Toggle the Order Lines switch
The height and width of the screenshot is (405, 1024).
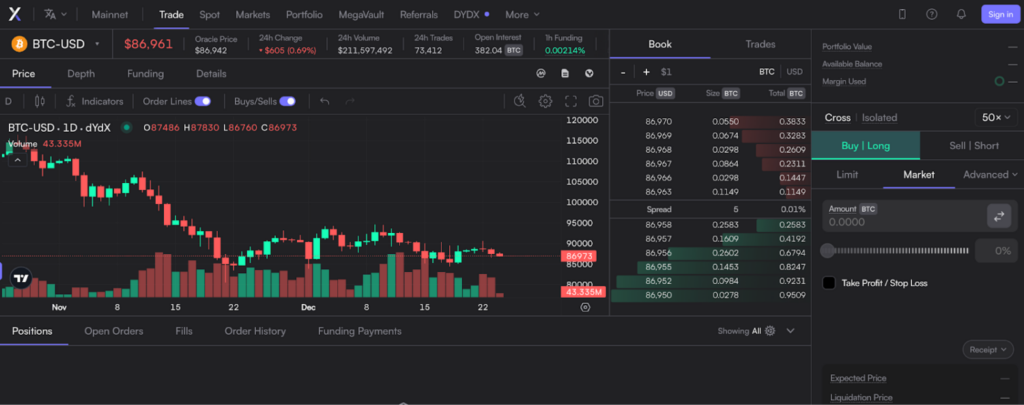pos(202,101)
